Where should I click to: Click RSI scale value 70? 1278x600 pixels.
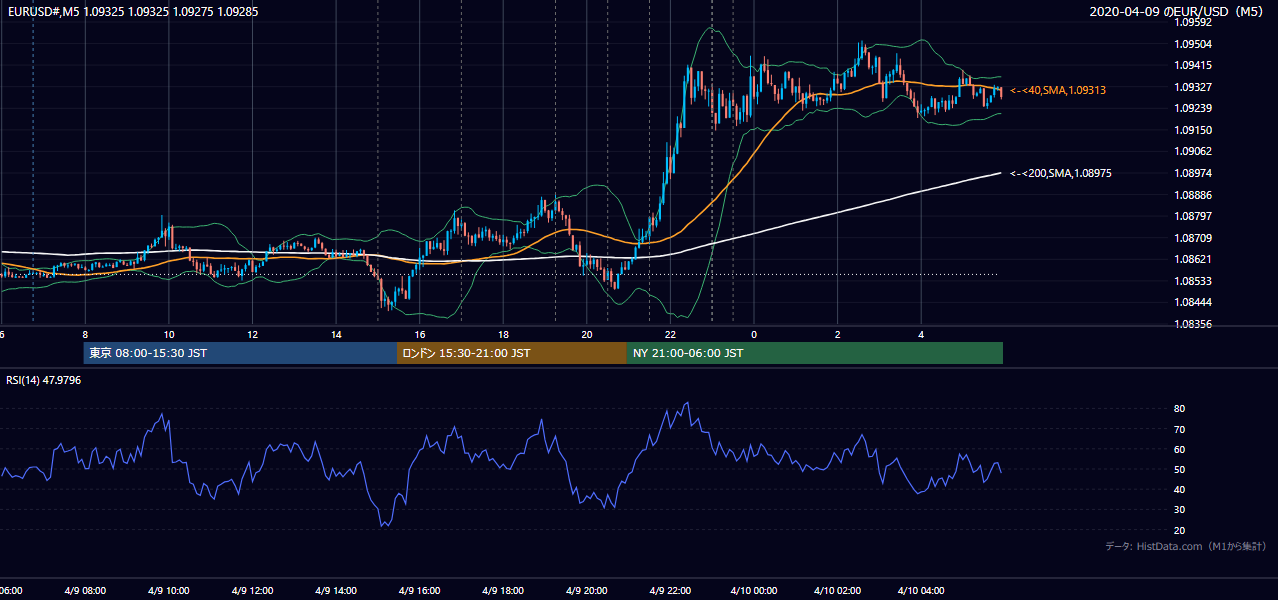pos(1180,429)
